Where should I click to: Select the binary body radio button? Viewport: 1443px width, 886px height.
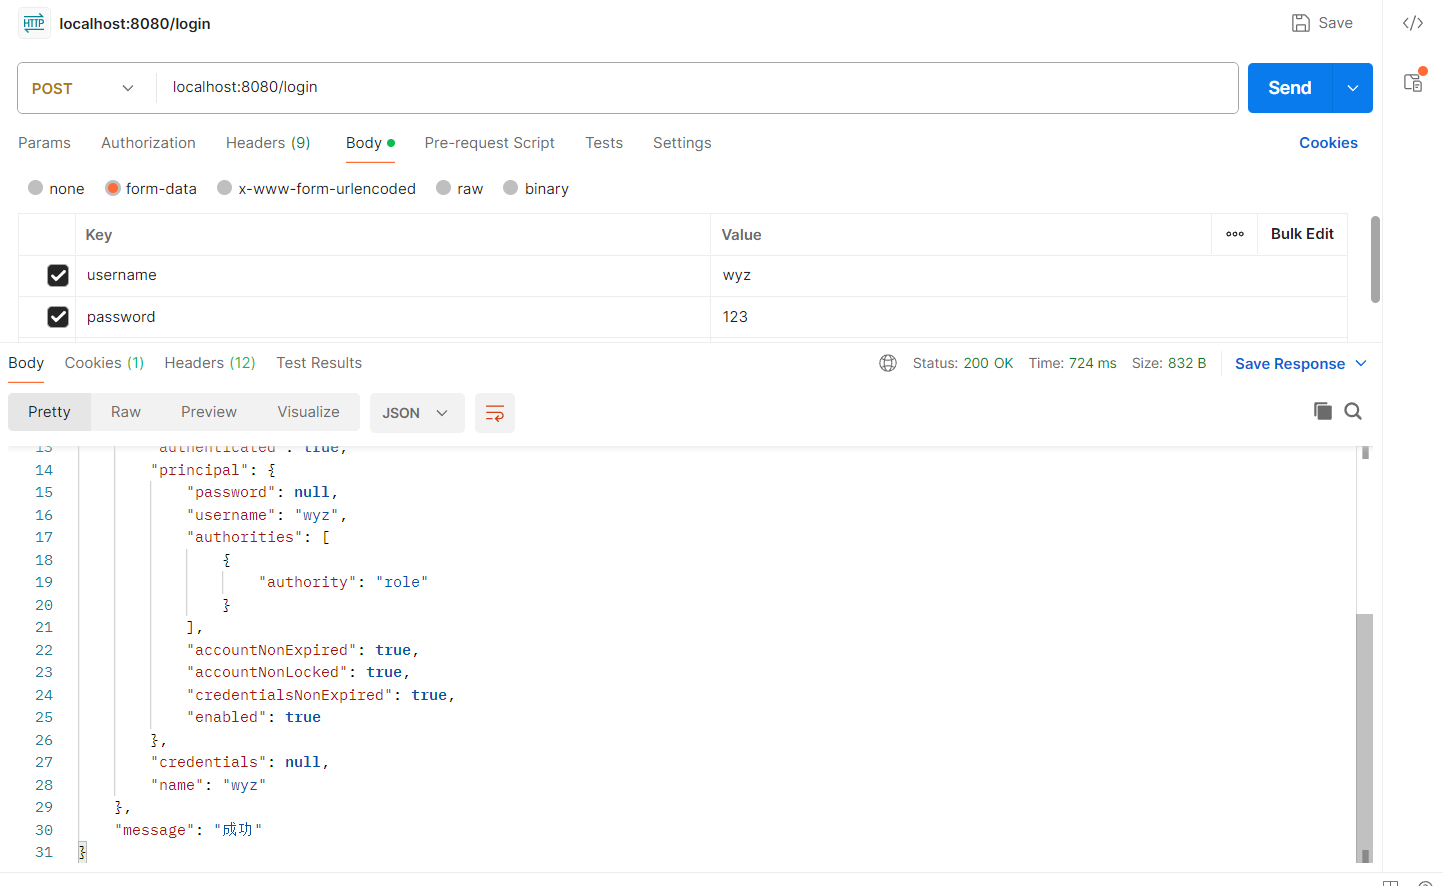coord(511,188)
